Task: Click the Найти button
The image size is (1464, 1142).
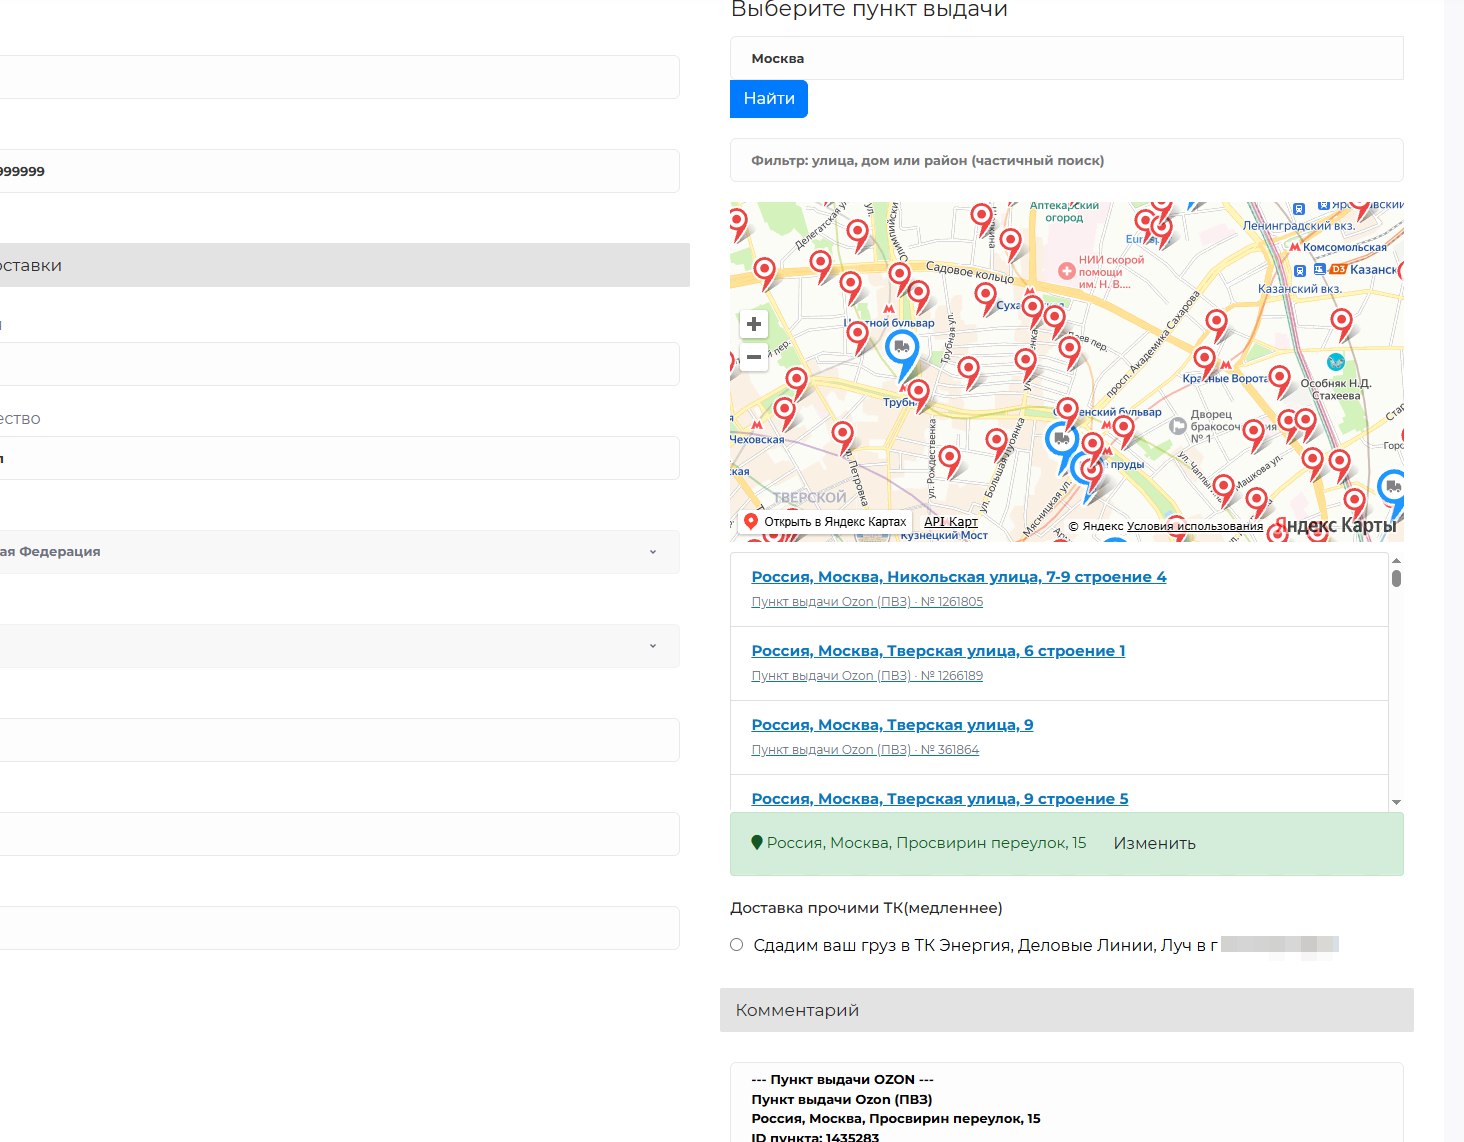Action: [769, 99]
